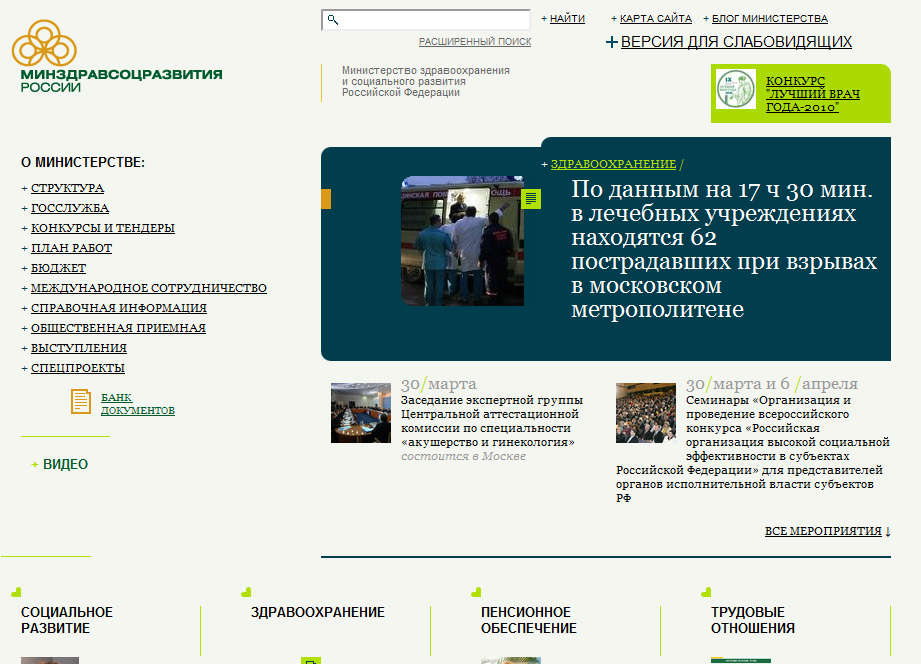Open Социальное развитие section
Screen dimensions: 921x664
coord(66,620)
